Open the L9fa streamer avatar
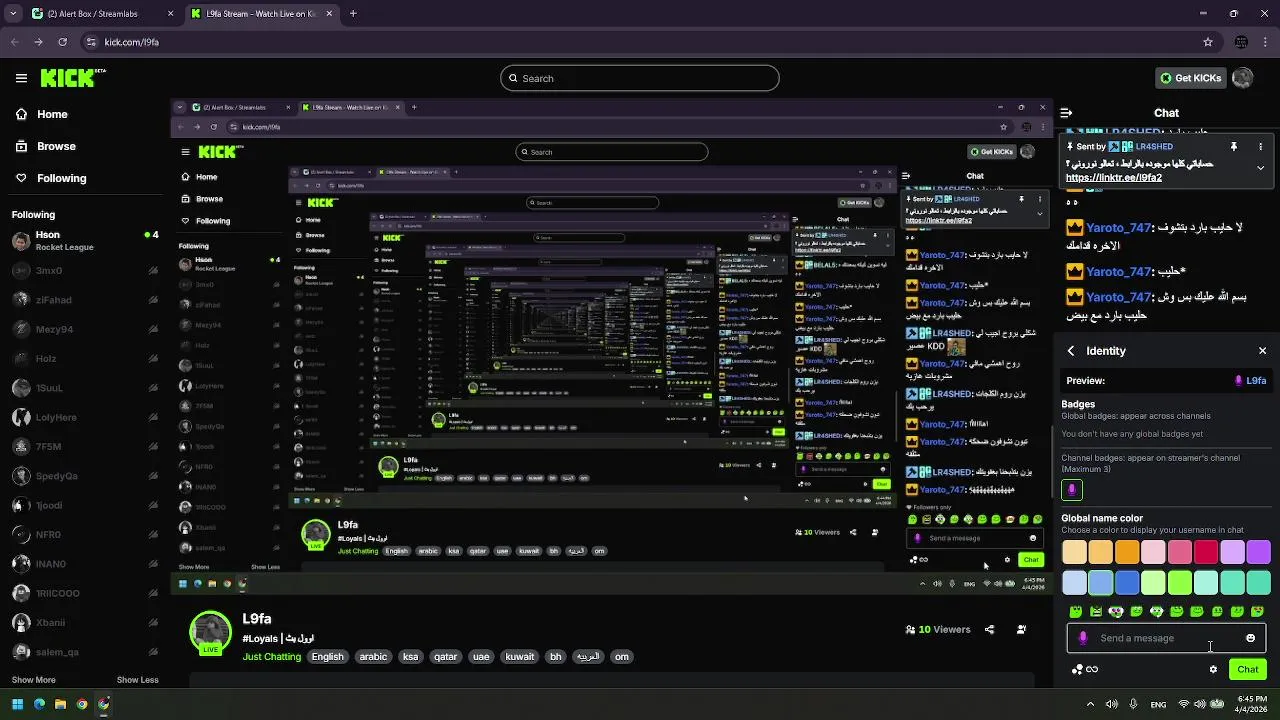The width and height of the screenshot is (1280, 720). [211, 633]
